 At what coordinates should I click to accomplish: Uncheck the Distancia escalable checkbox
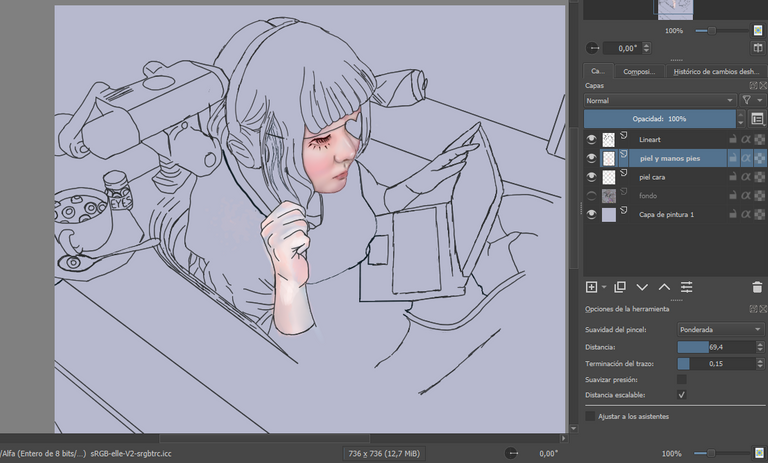click(x=681, y=394)
